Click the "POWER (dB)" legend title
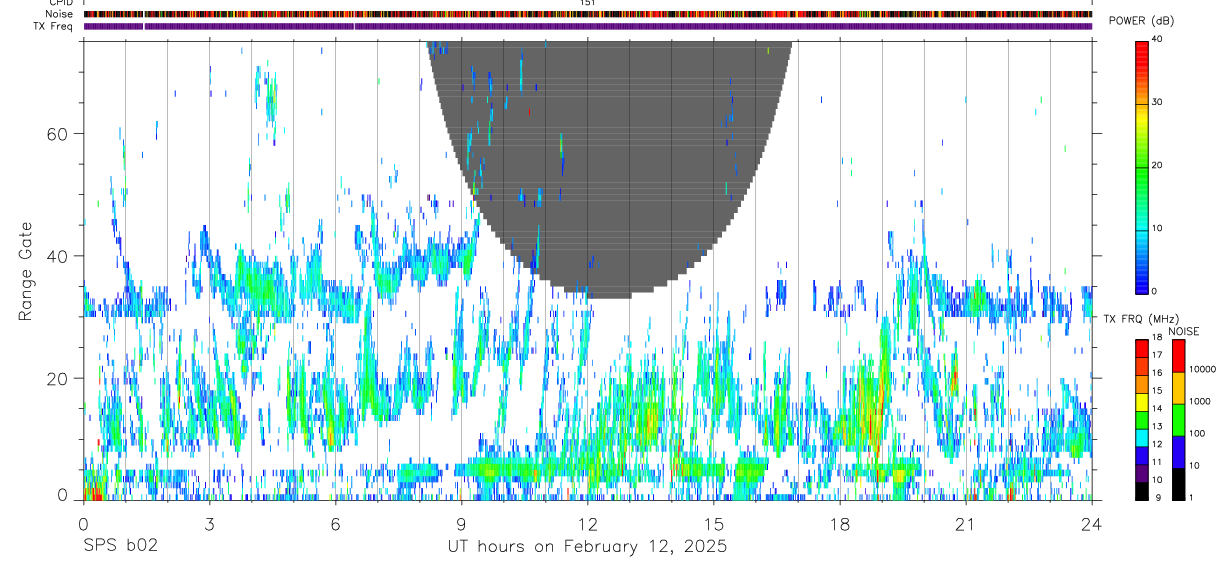The width and height of the screenshot is (1228, 567). coord(1141,21)
